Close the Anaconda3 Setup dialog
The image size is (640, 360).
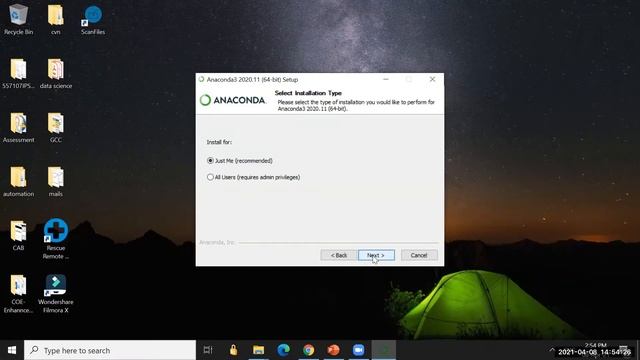(x=432, y=79)
